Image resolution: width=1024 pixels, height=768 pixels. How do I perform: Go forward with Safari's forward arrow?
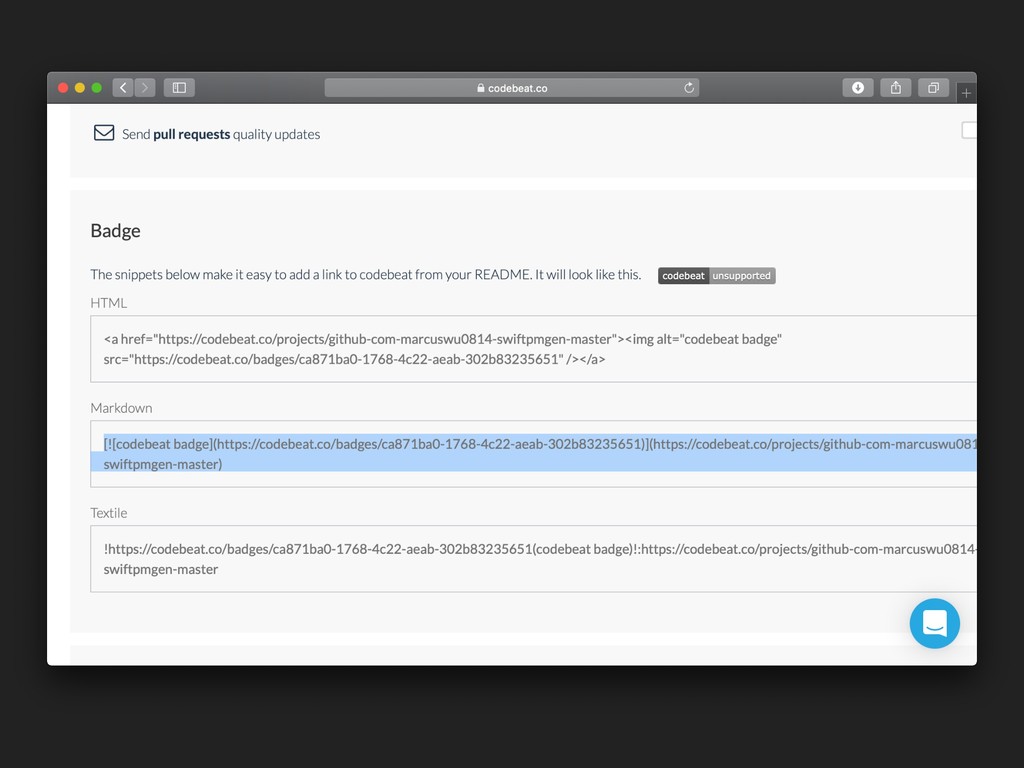point(145,88)
